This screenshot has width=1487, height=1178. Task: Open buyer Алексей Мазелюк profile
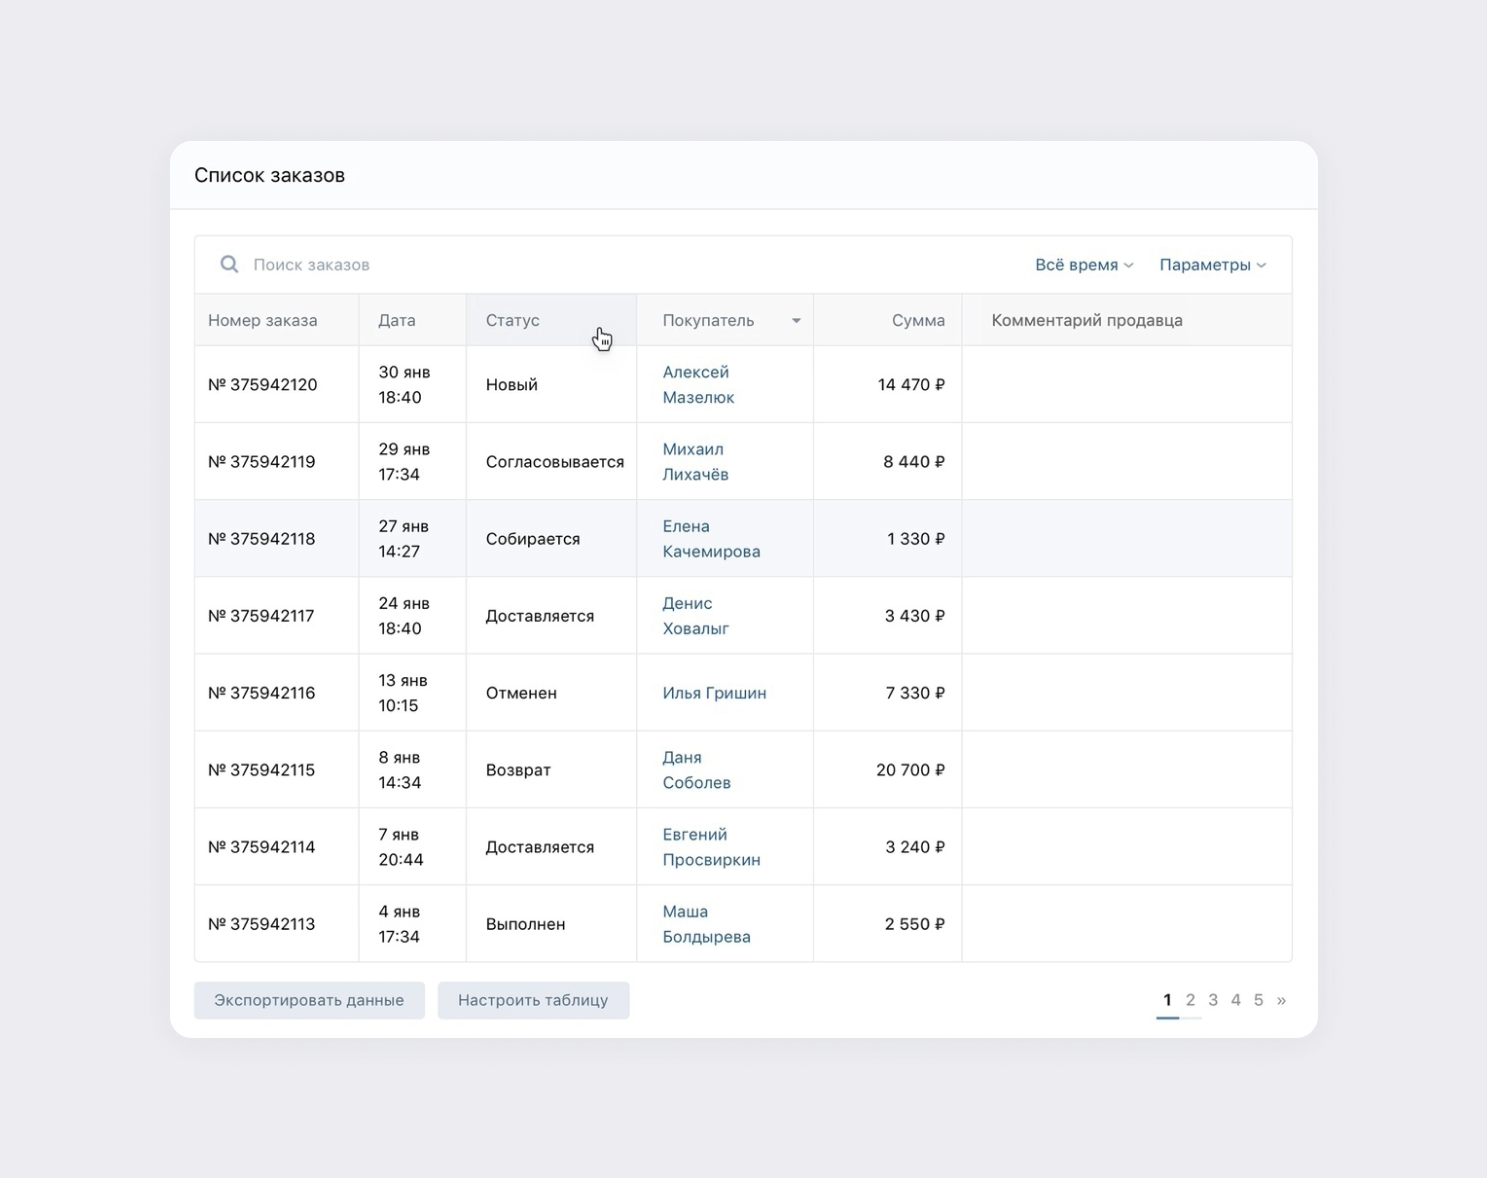pos(698,384)
